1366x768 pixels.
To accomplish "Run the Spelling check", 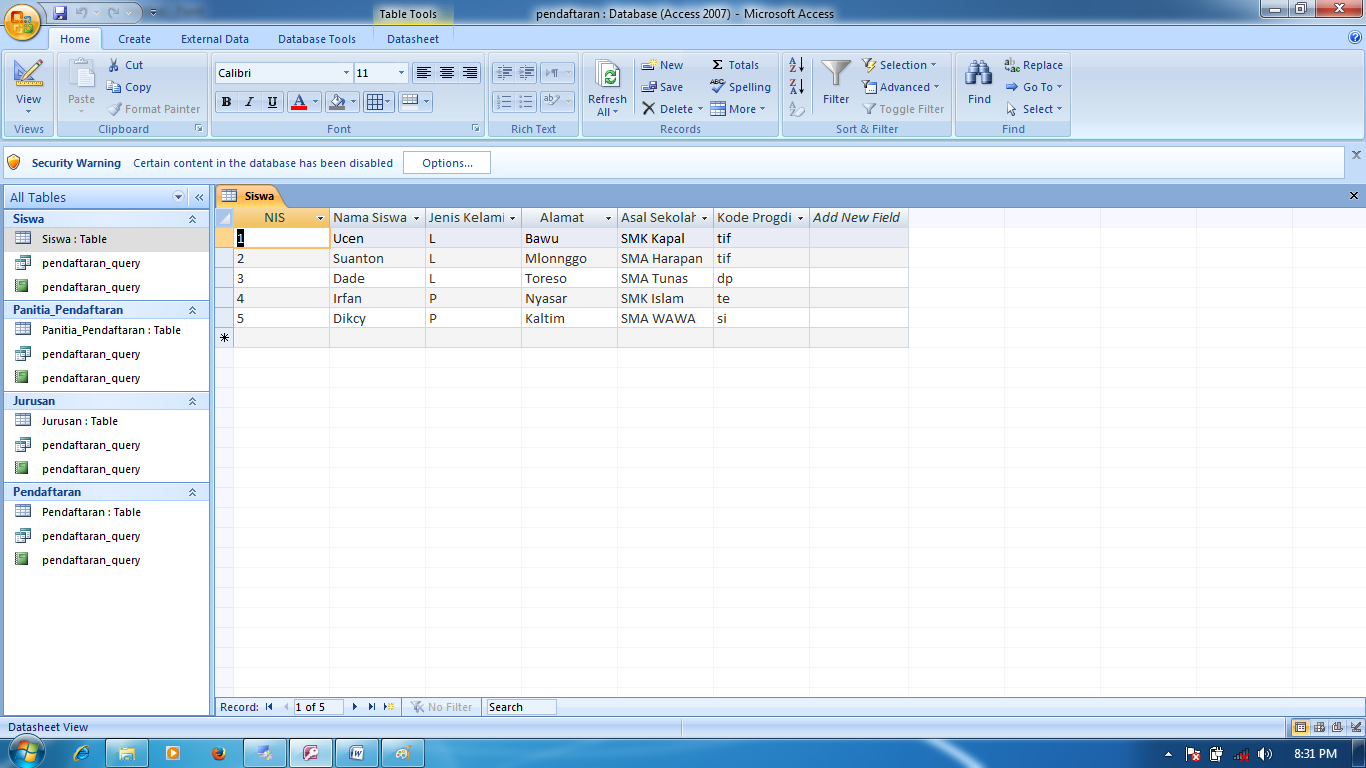I will (x=741, y=87).
